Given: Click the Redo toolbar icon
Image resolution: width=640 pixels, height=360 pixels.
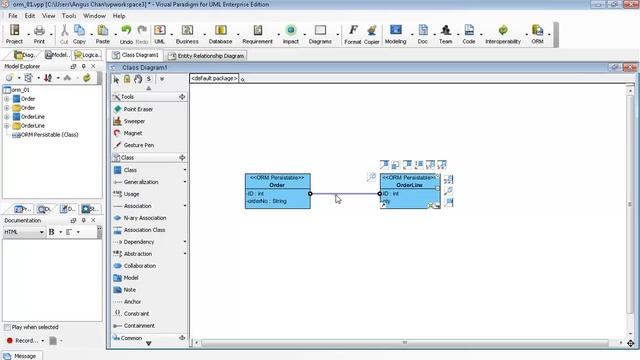Looking at the screenshot, I should (142, 34).
